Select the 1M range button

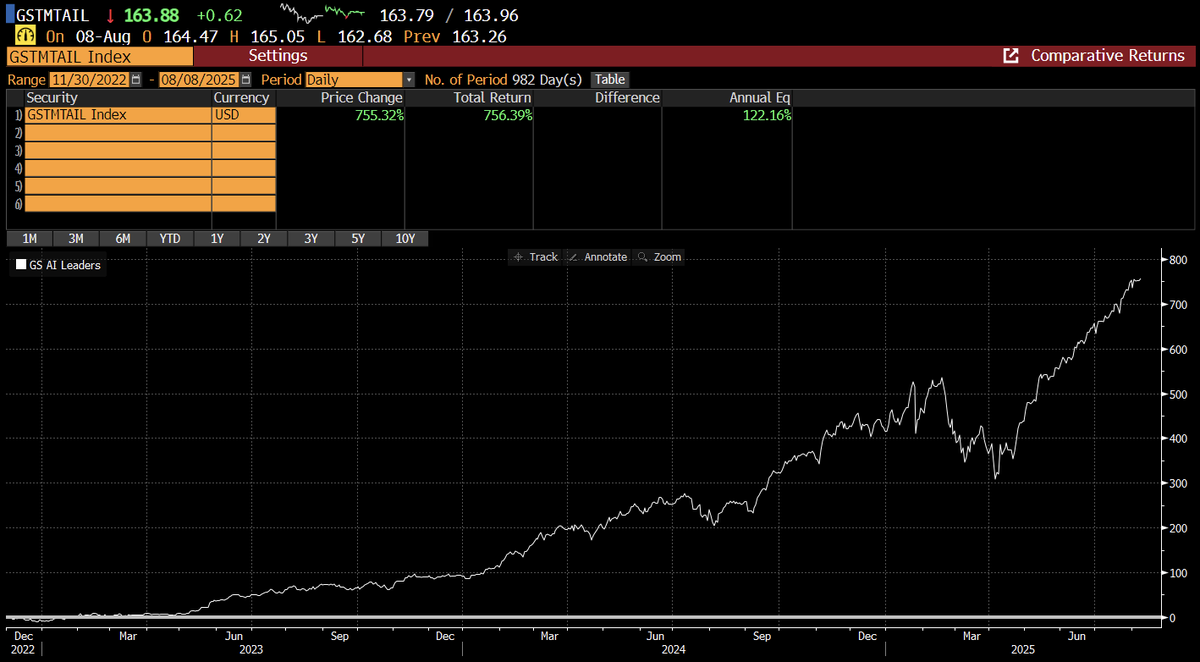tap(29, 238)
